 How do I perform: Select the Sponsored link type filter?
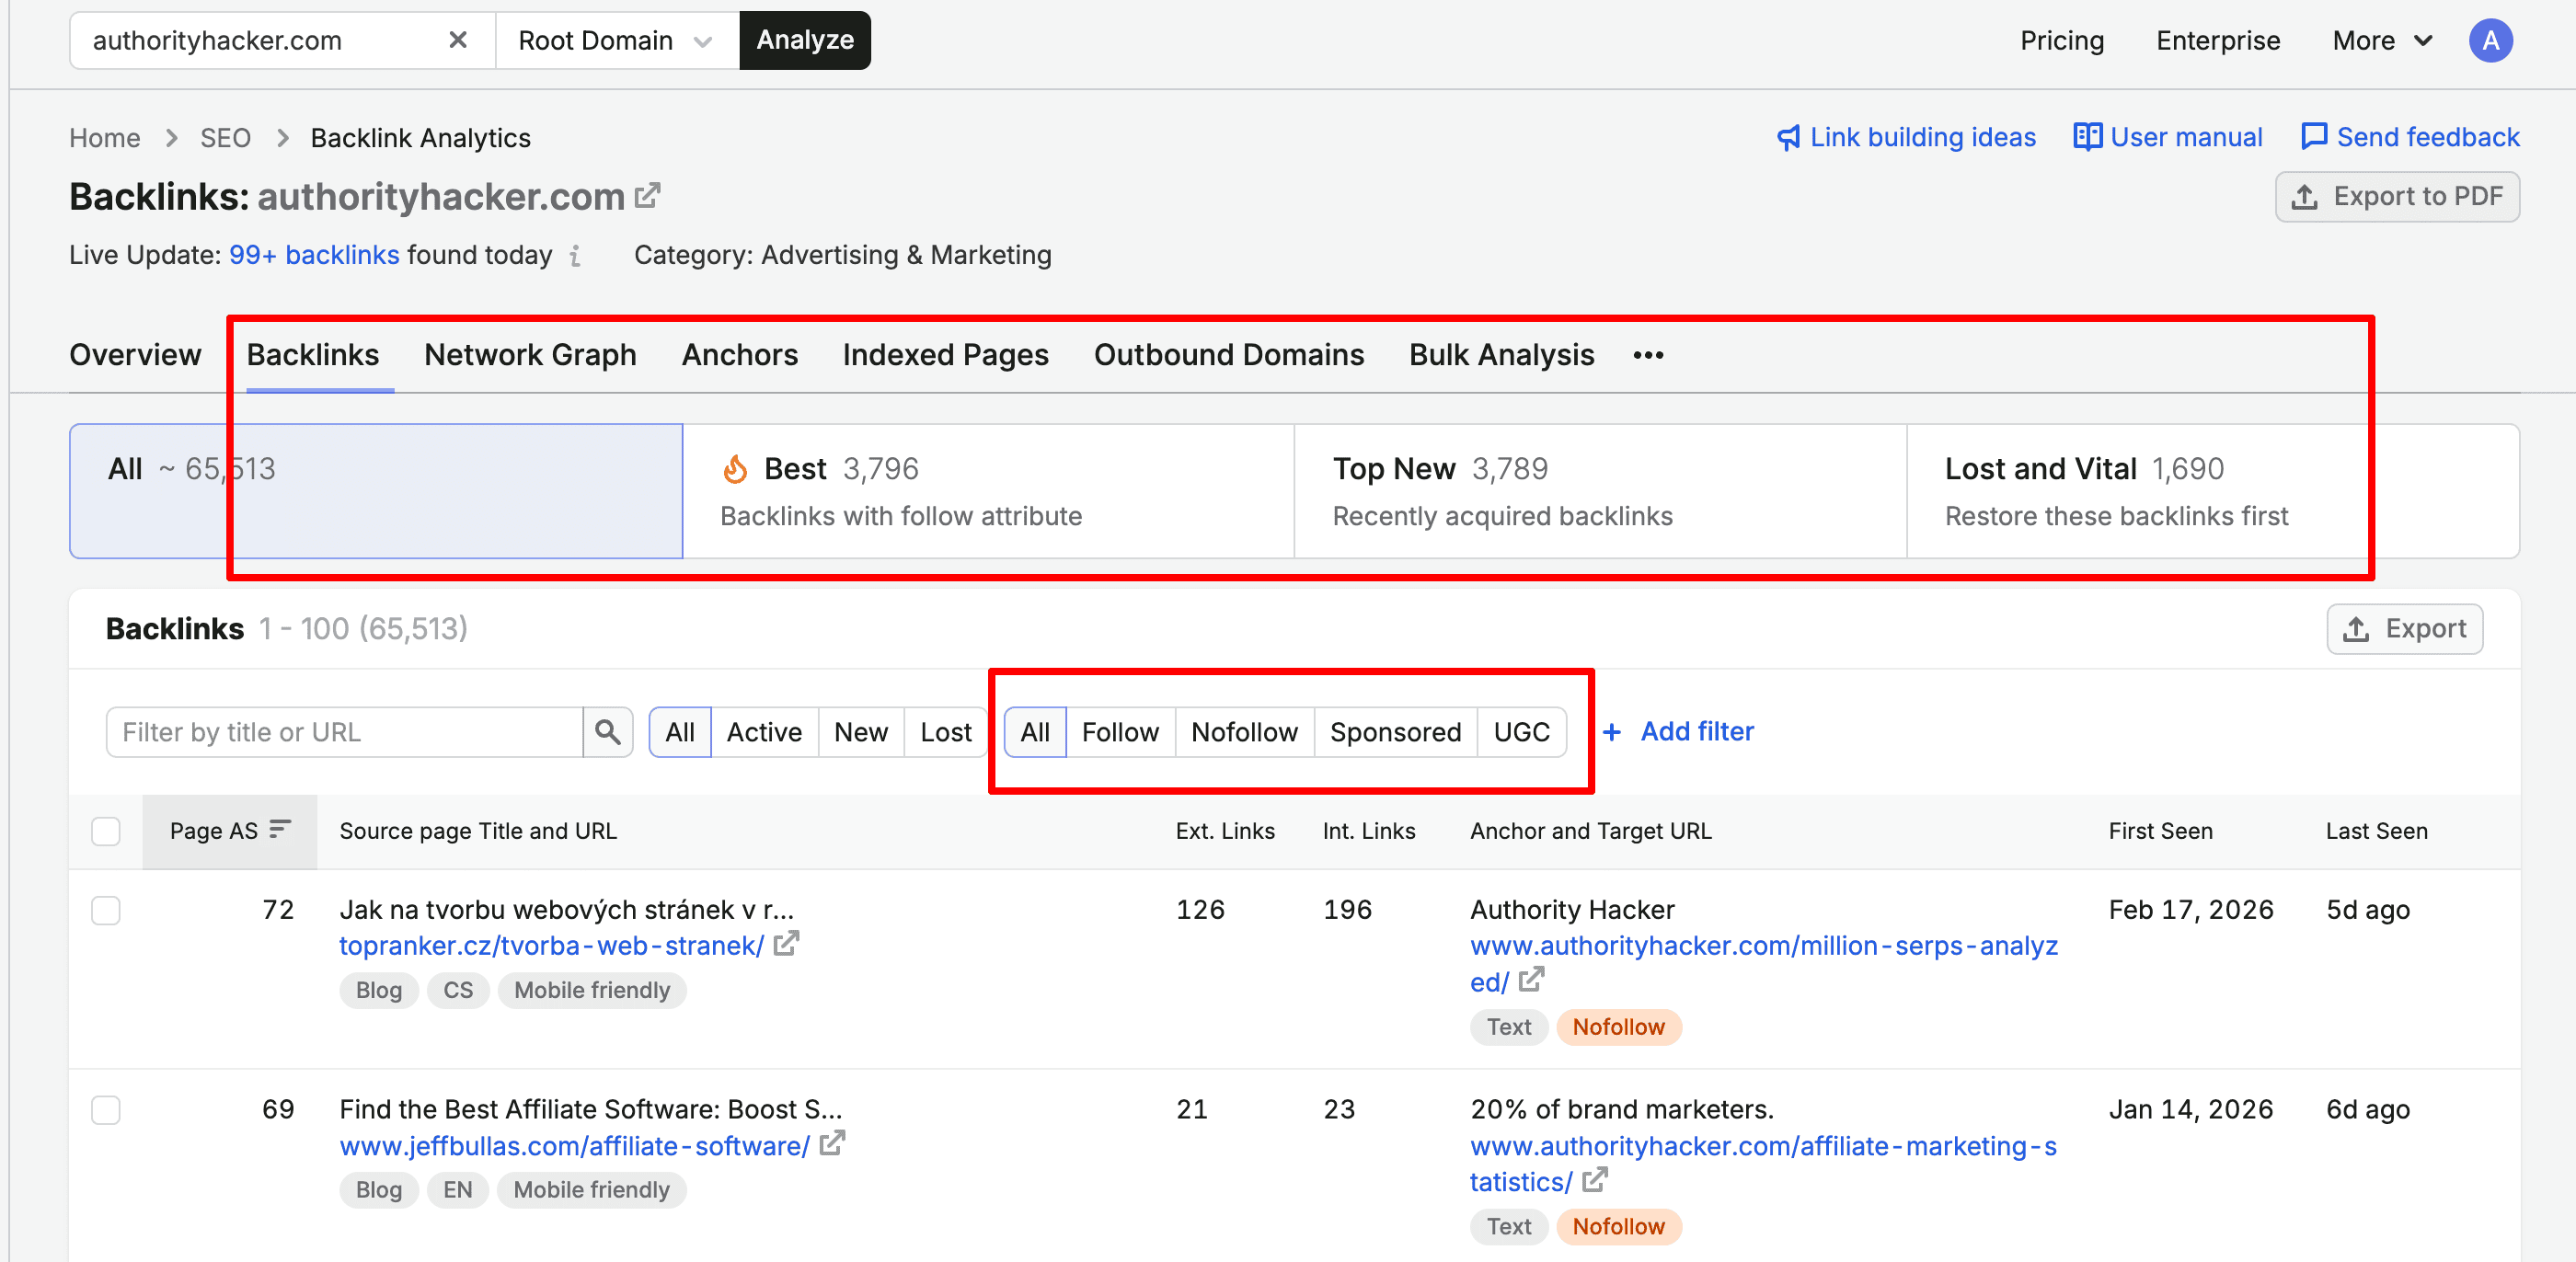[x=1395, y=732]
